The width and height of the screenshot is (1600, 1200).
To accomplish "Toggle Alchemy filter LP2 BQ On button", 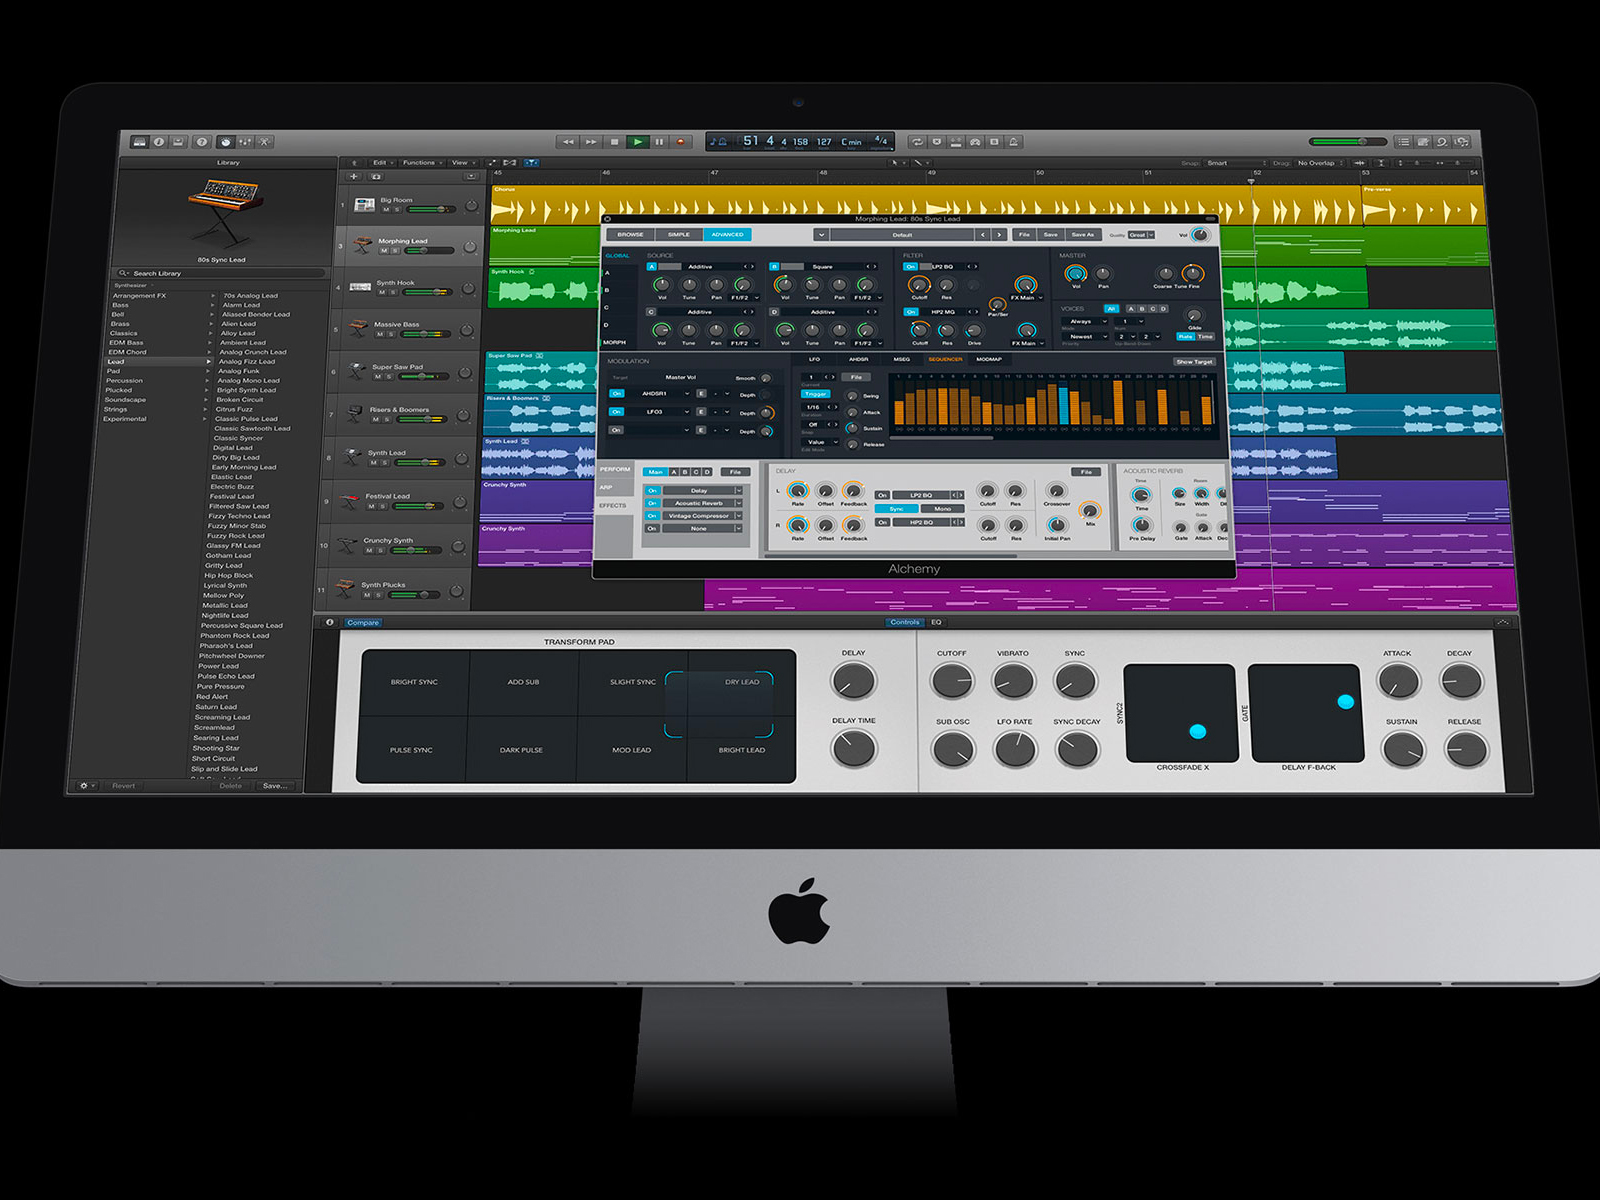I will coord(910,267).
